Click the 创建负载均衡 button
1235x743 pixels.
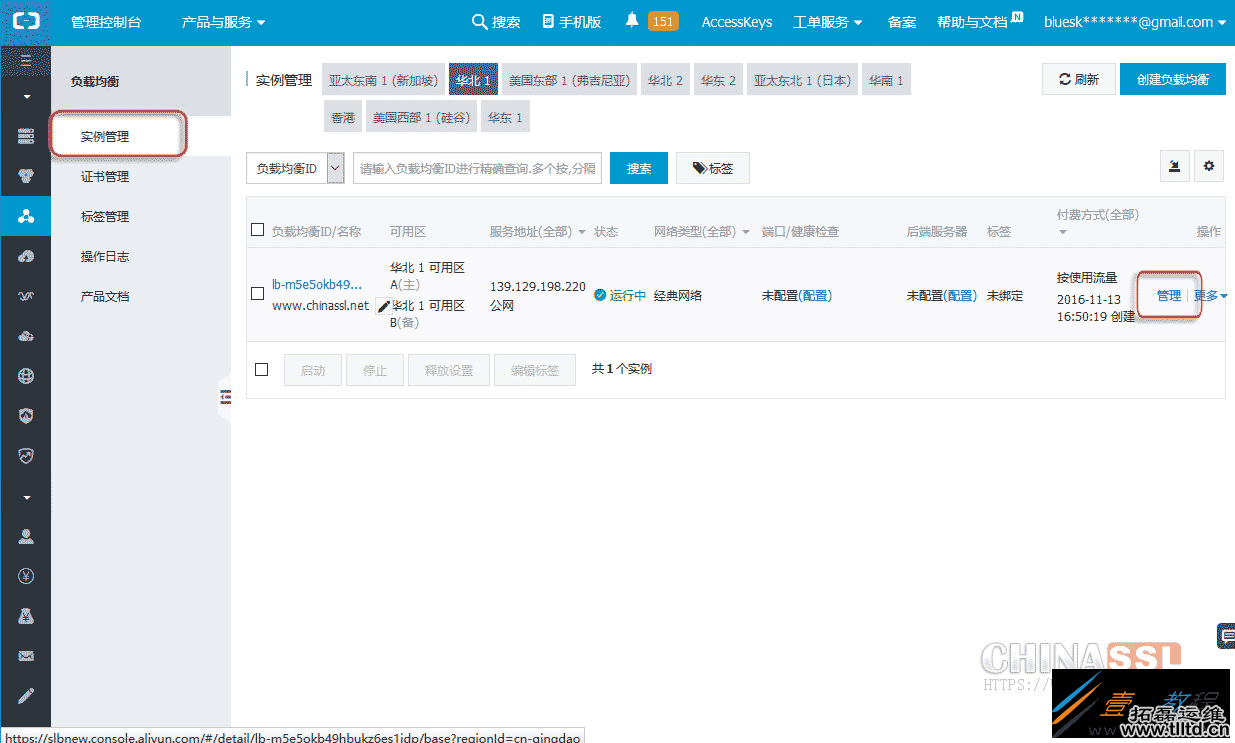pyautogui.click(x=1172, y=78)
